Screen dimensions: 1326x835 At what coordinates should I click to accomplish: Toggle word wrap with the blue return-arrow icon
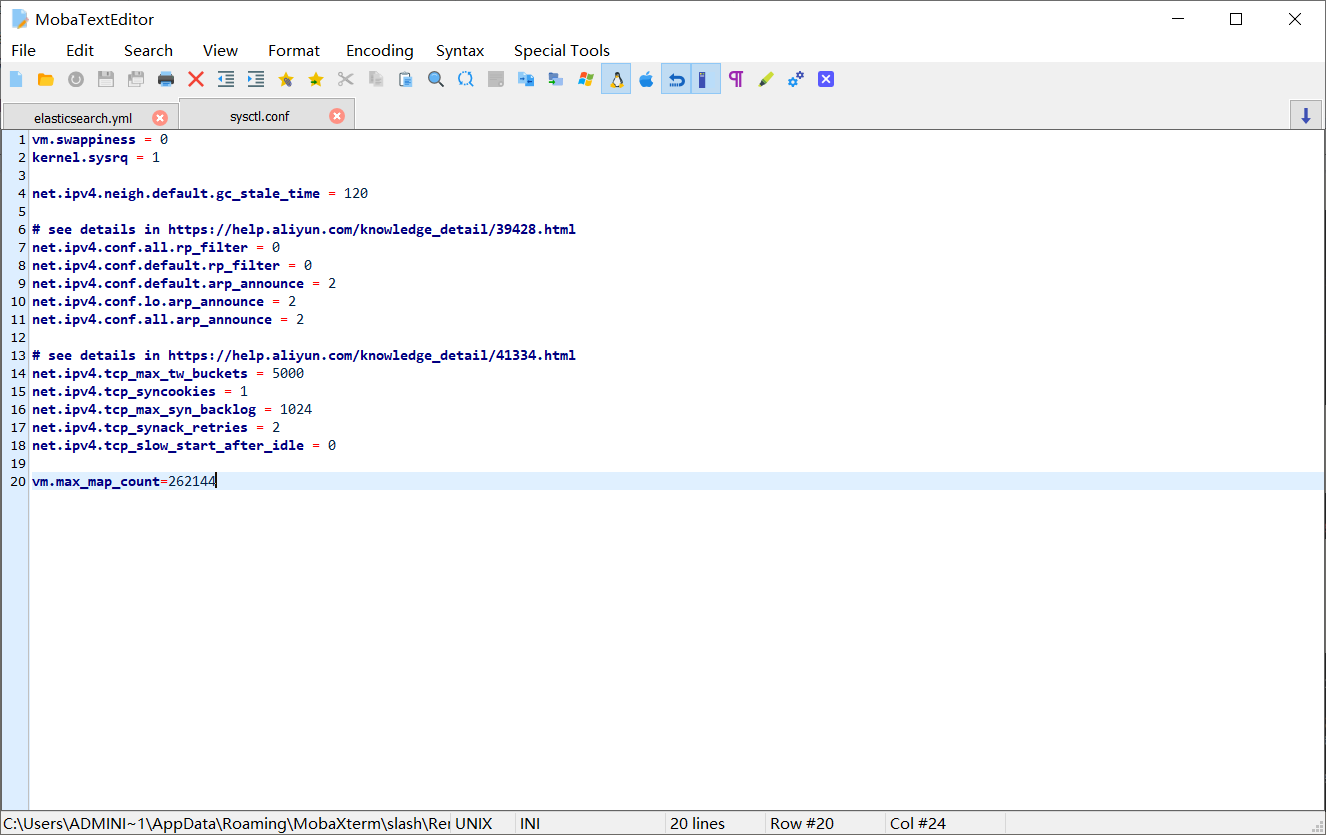676,79
